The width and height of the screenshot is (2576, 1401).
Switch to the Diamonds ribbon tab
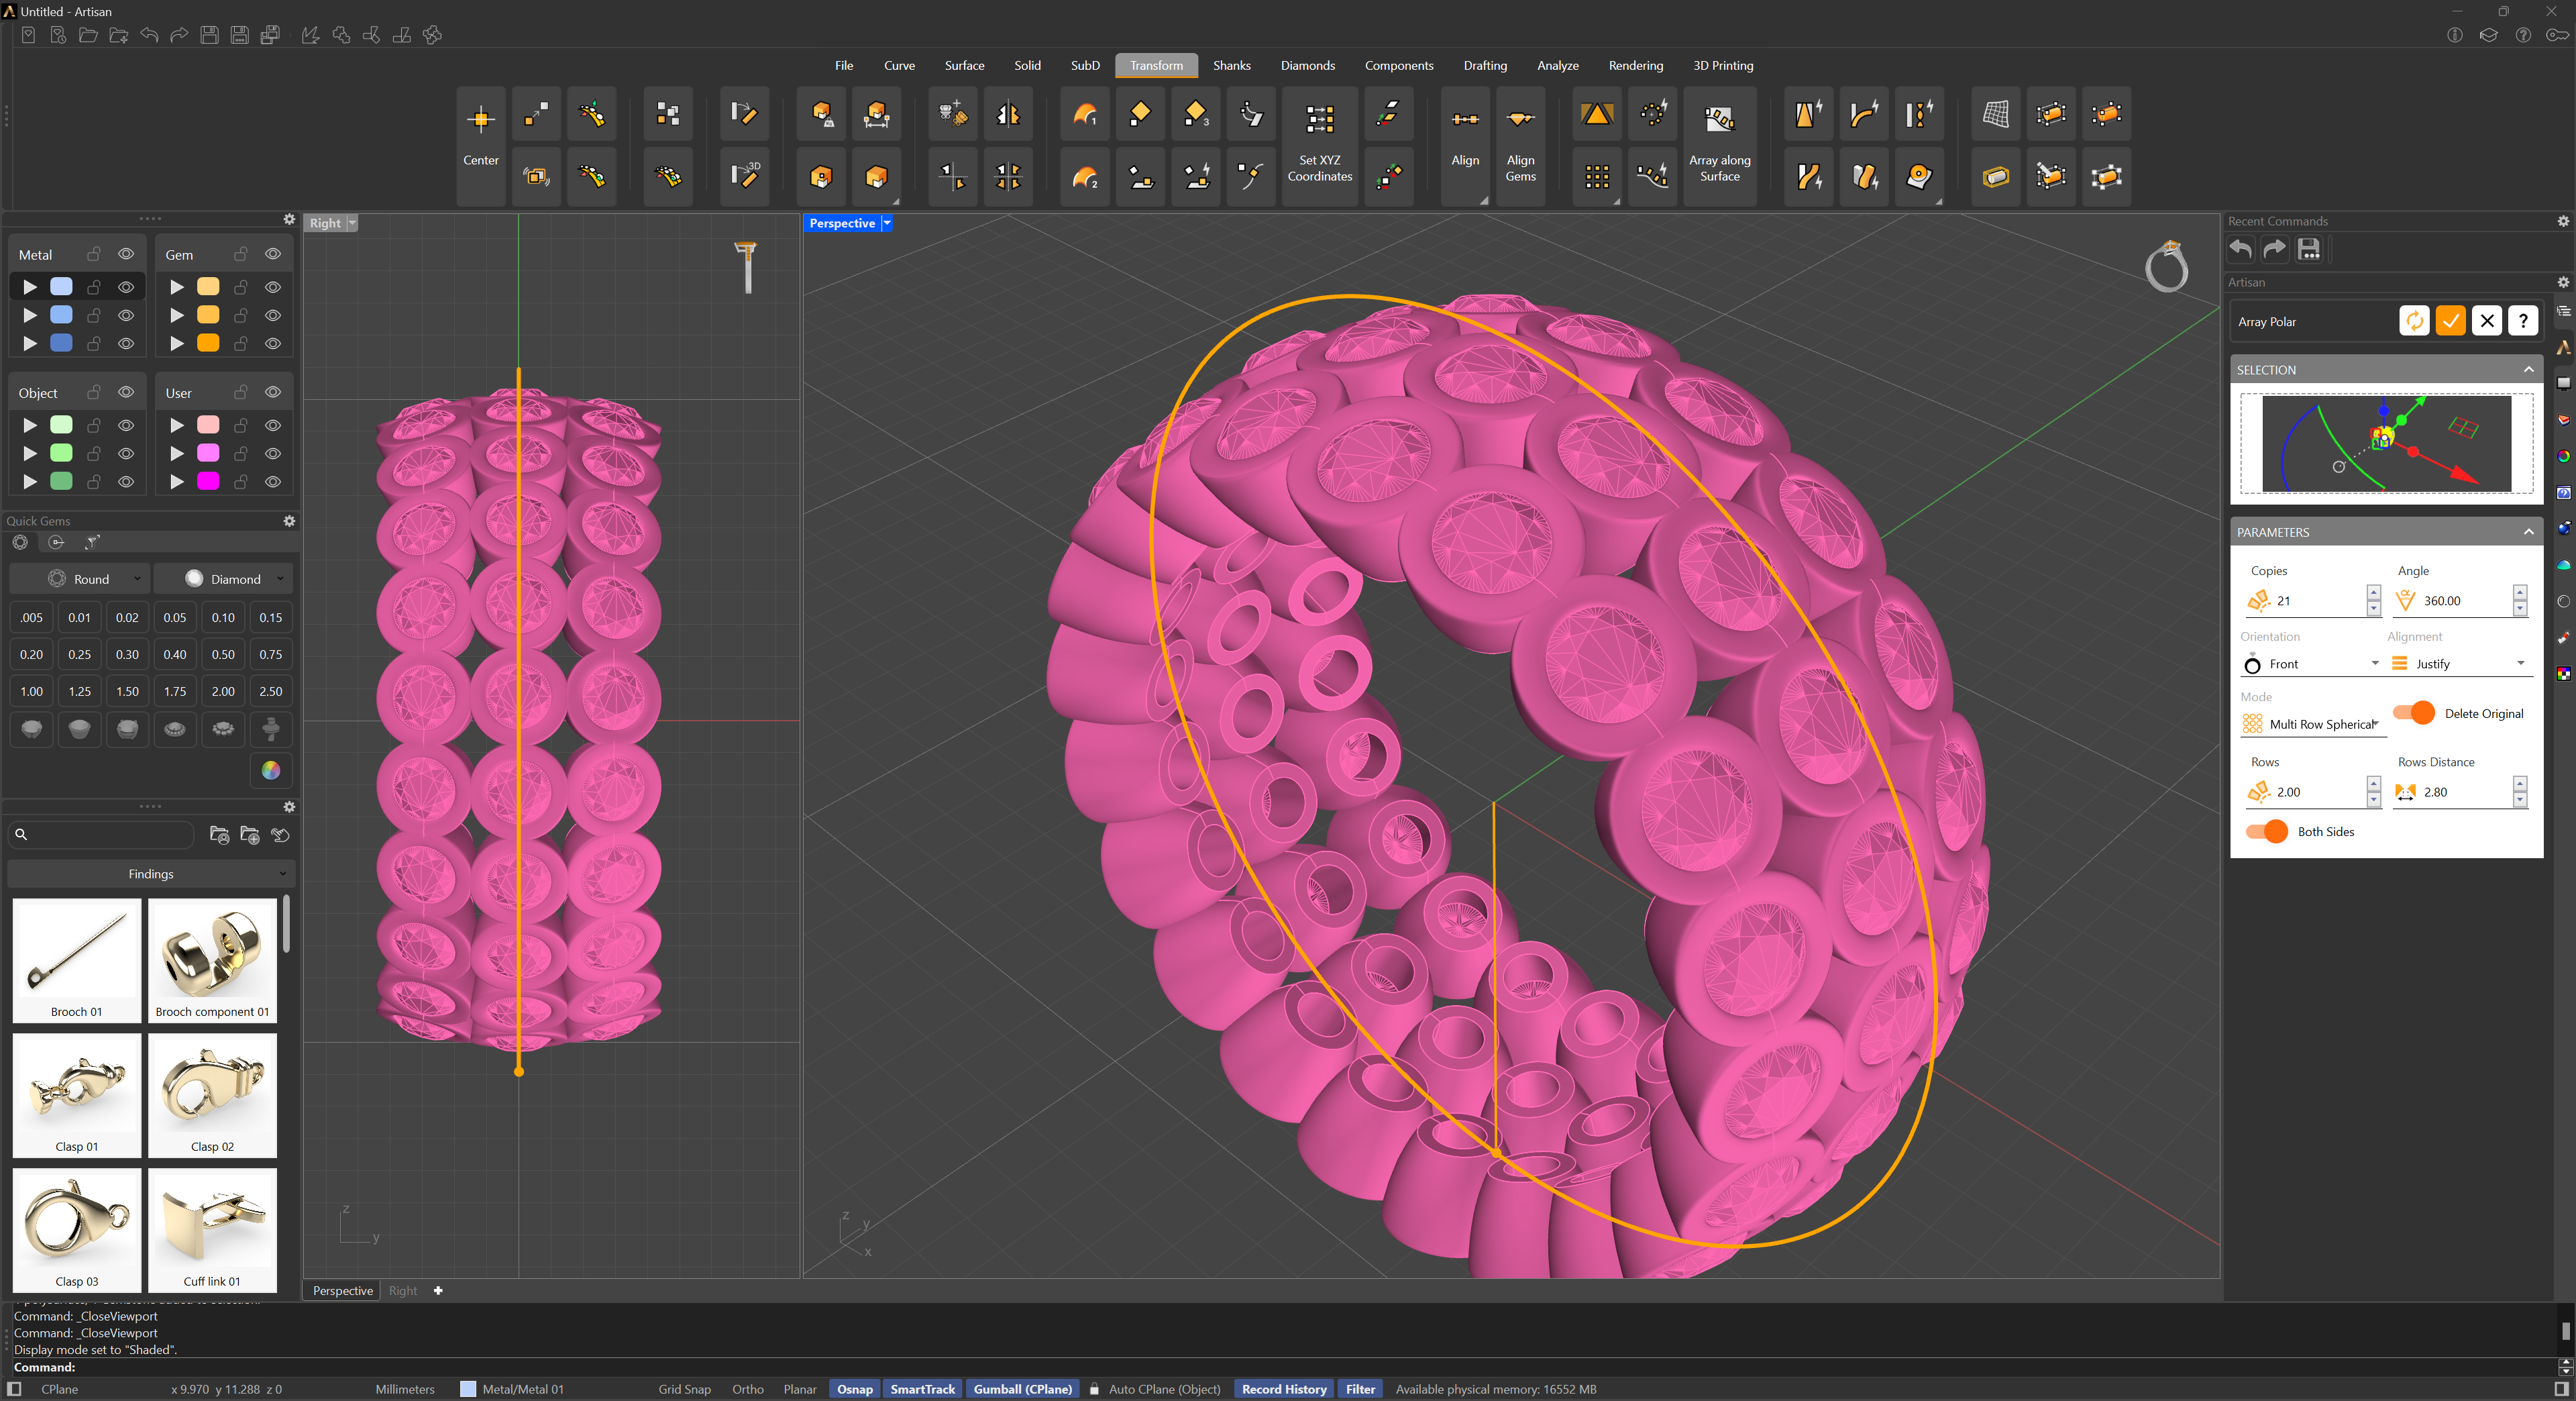(x=1307, y=66)
